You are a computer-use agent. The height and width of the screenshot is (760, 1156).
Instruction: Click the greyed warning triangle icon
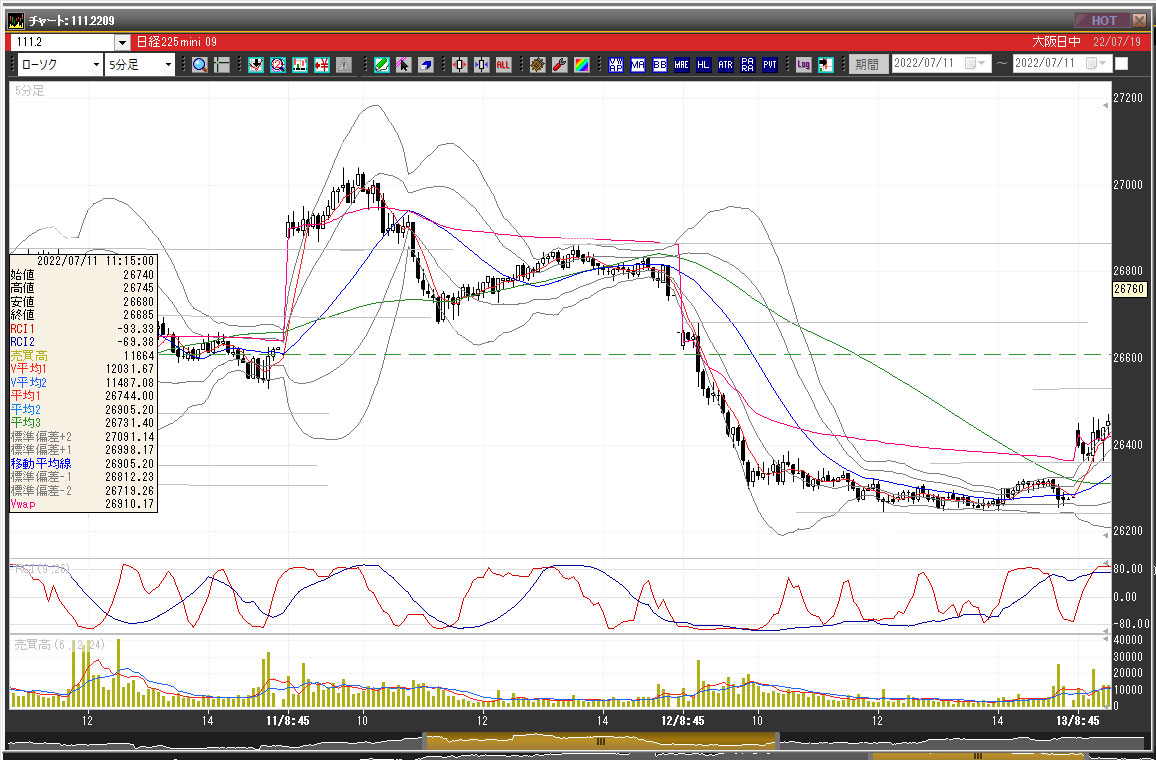344,65
